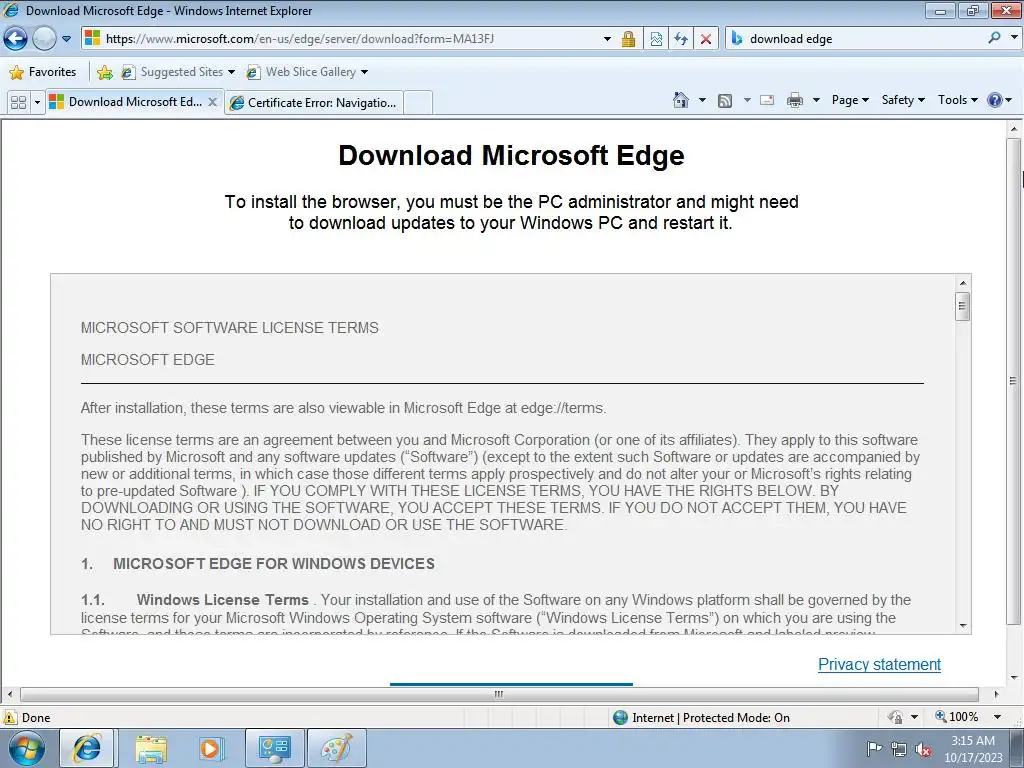Image resolution: width=1024 pixels, height=768 pixels.
Task: Open Windows Explorer from taskbar
Action: (x=151, y=749)
